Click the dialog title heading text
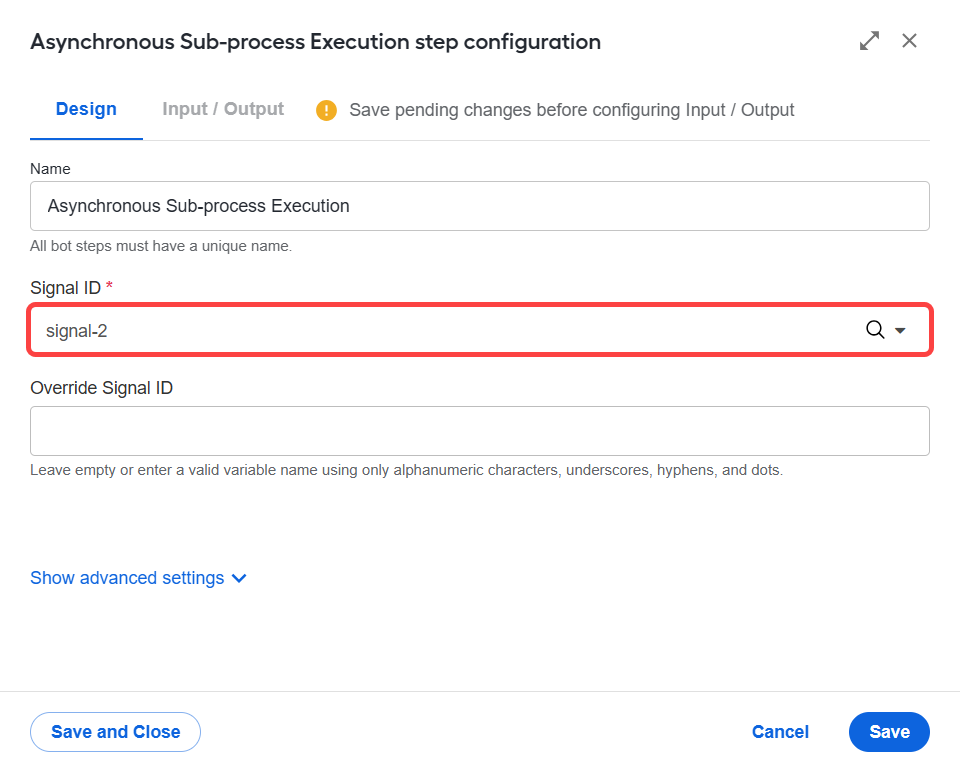 coord(316,42)
